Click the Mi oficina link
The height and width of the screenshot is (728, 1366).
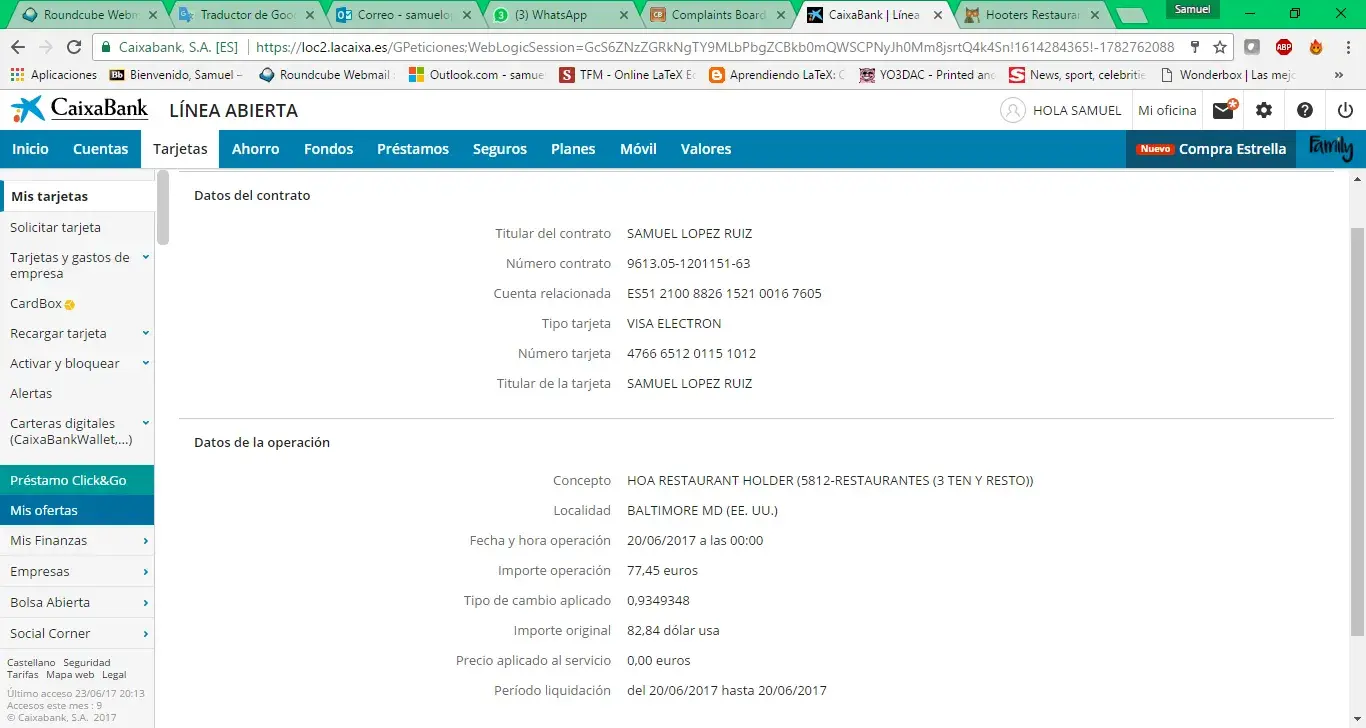coord(1167,111)
